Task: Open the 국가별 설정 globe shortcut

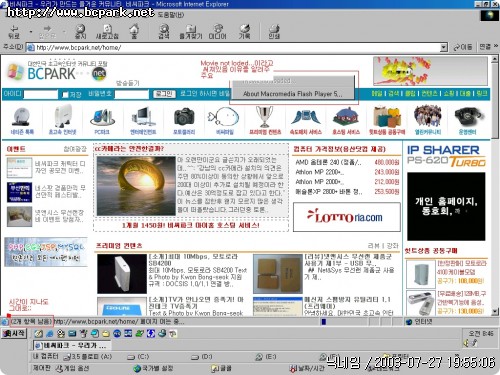Action: [153, 368]
